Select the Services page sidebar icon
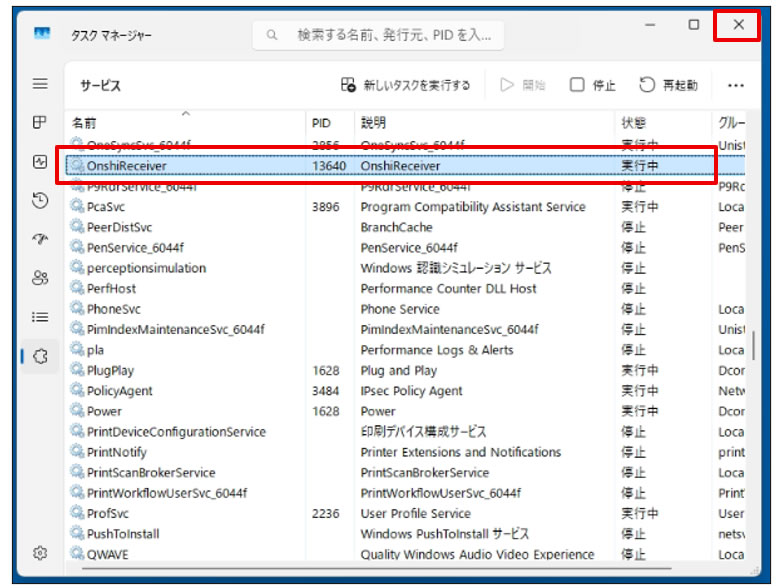The width and height of the screenshot is (783, 588). pos(40,356)
